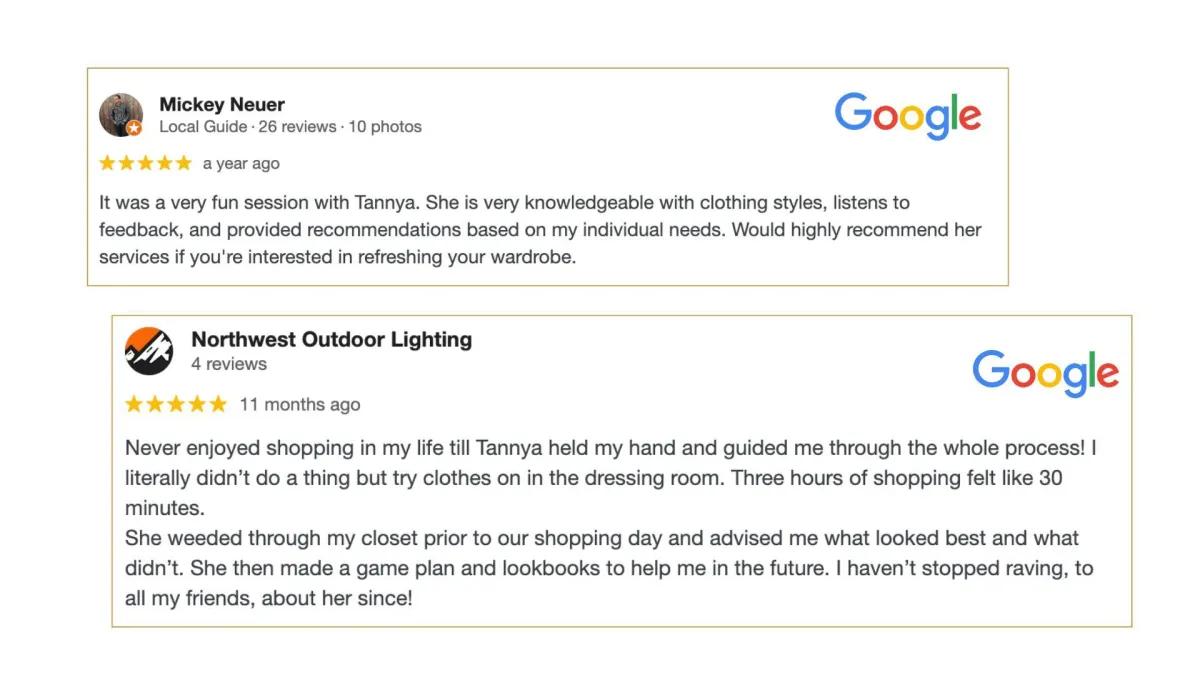Click the Google logo in Northwest Outdoor Lighting's review
The image size is (1200, 675).
pos(1045,373)
